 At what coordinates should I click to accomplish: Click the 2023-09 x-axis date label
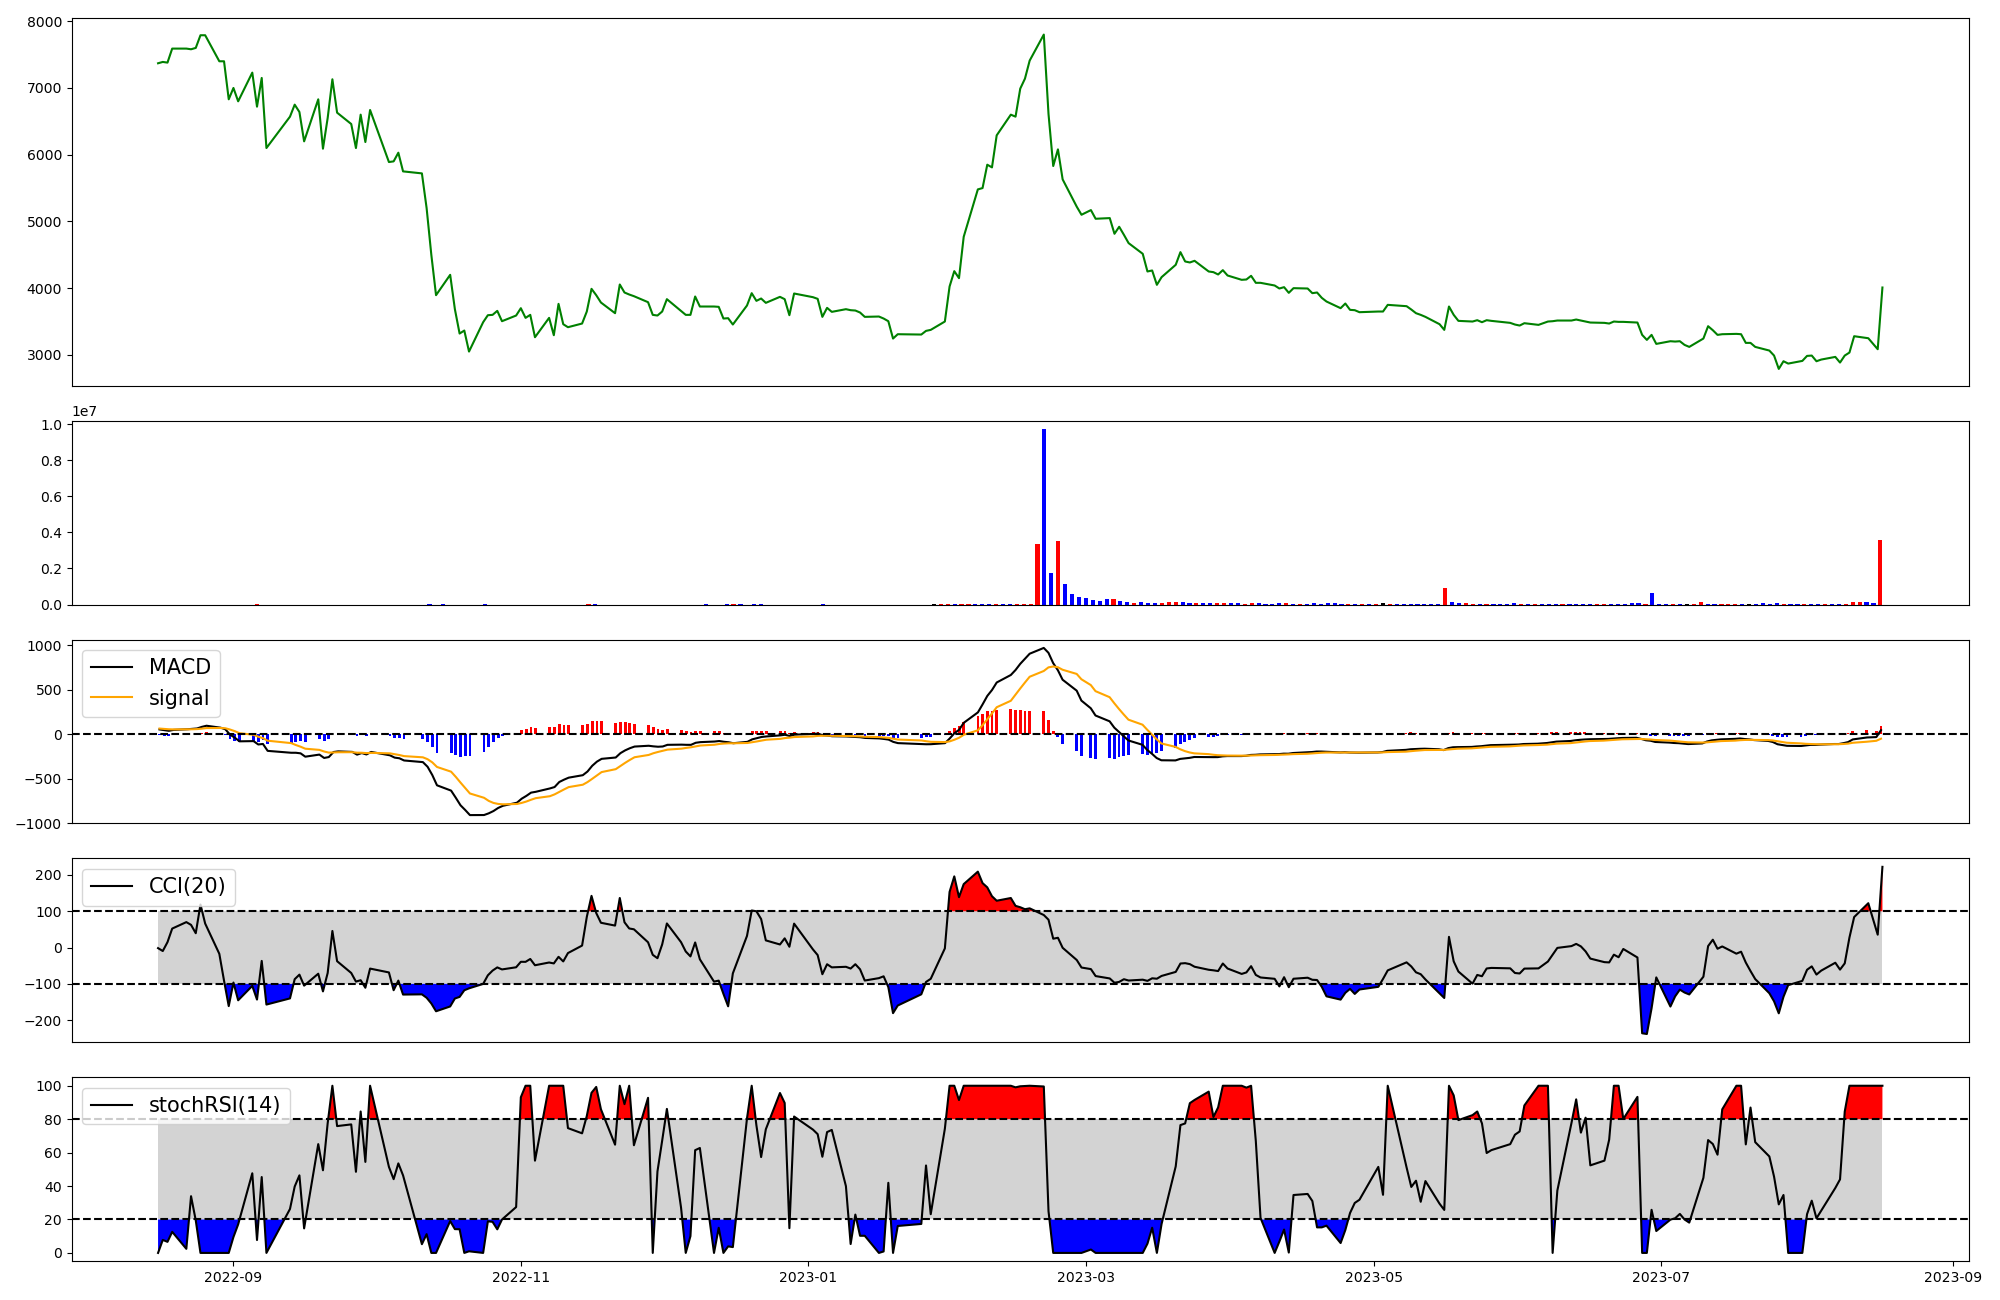[1953, 1277]
